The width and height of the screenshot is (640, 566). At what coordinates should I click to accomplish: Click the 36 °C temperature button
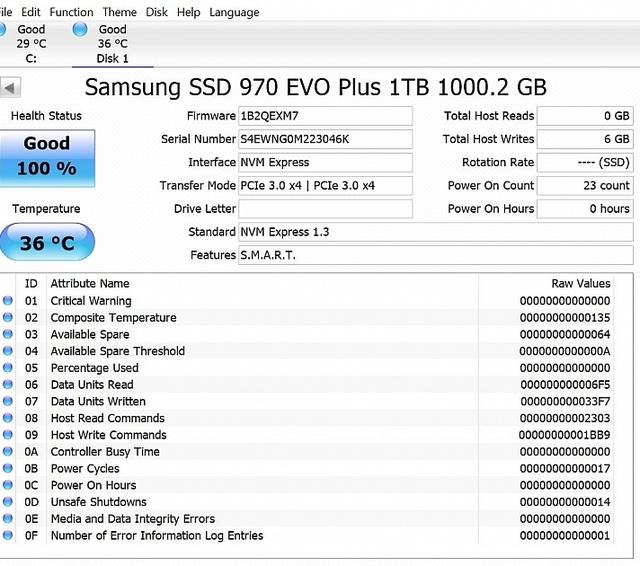(47, 242)
